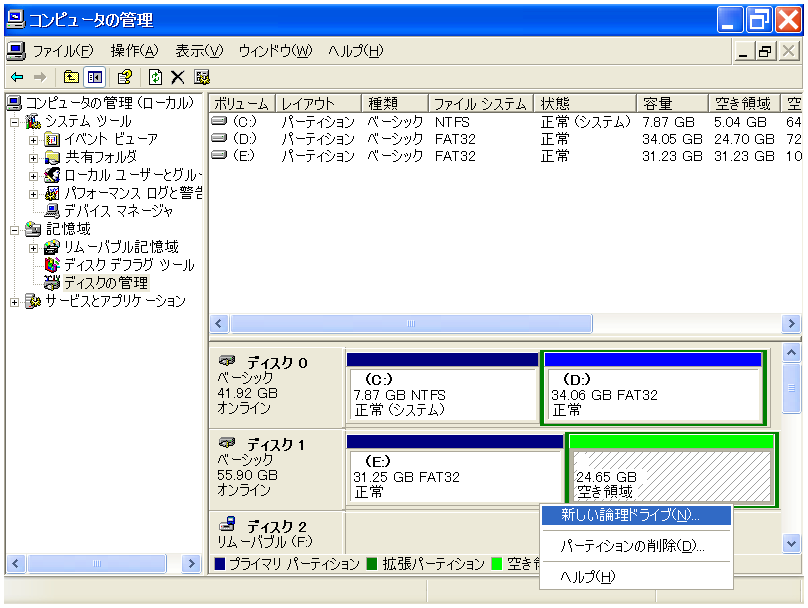This screenshot has width=808, height=608.
Task: Click the volume list horizontal scroll right arrow
Action: (791, 324)
